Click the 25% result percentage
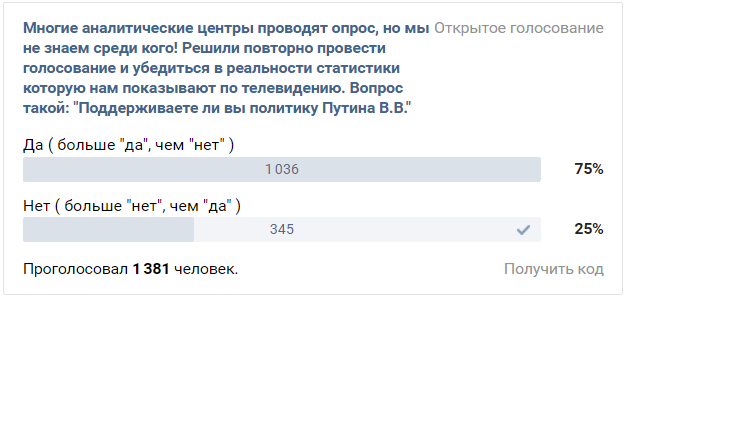Screen dimensions: 748x425 click(x=589, y=229)
